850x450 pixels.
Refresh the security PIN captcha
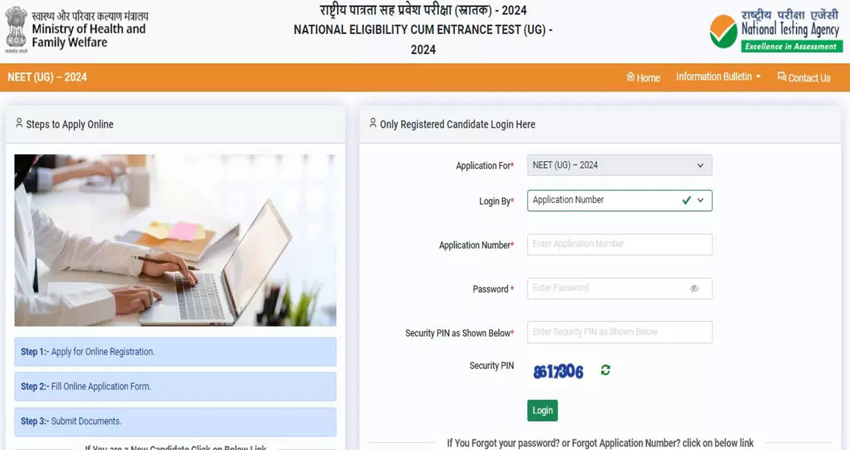[606, 370]
